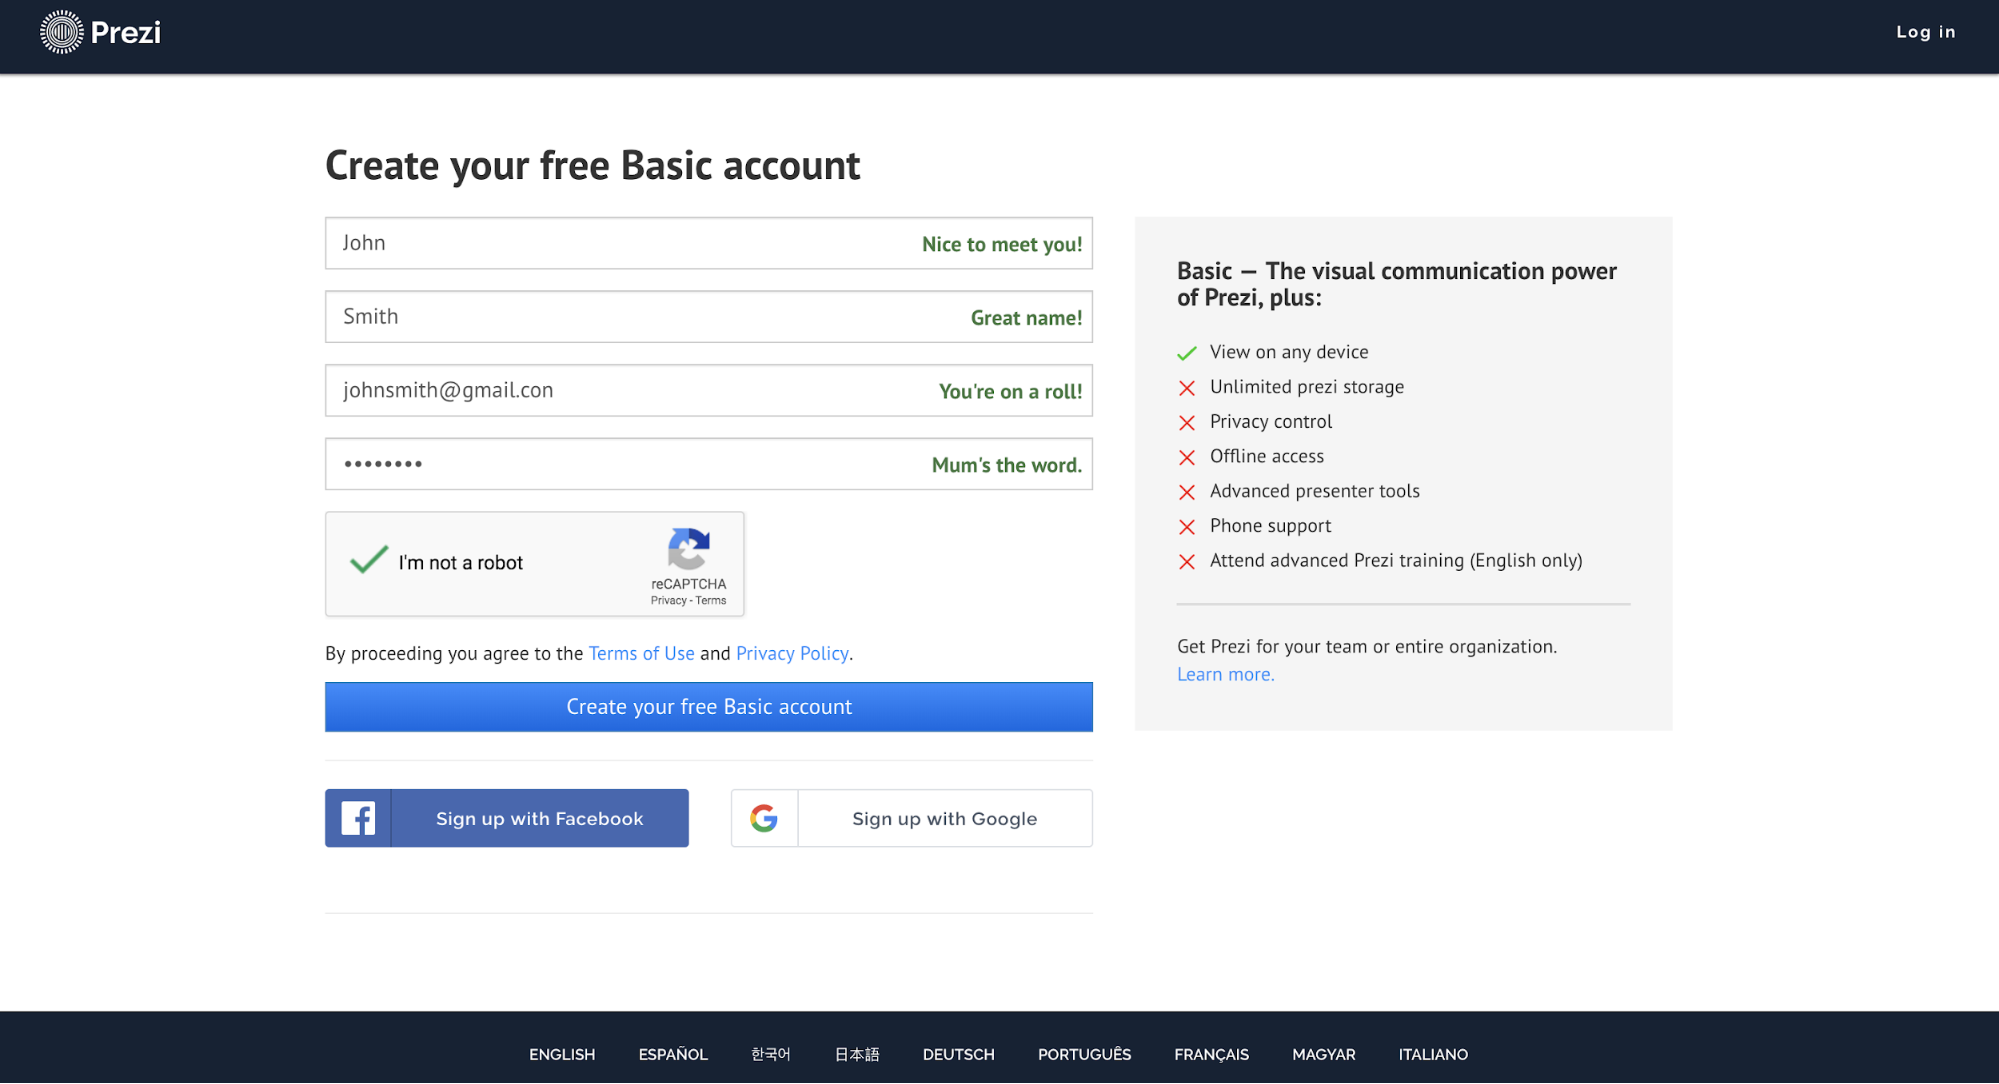Click the Google icon on signup button

762,817
